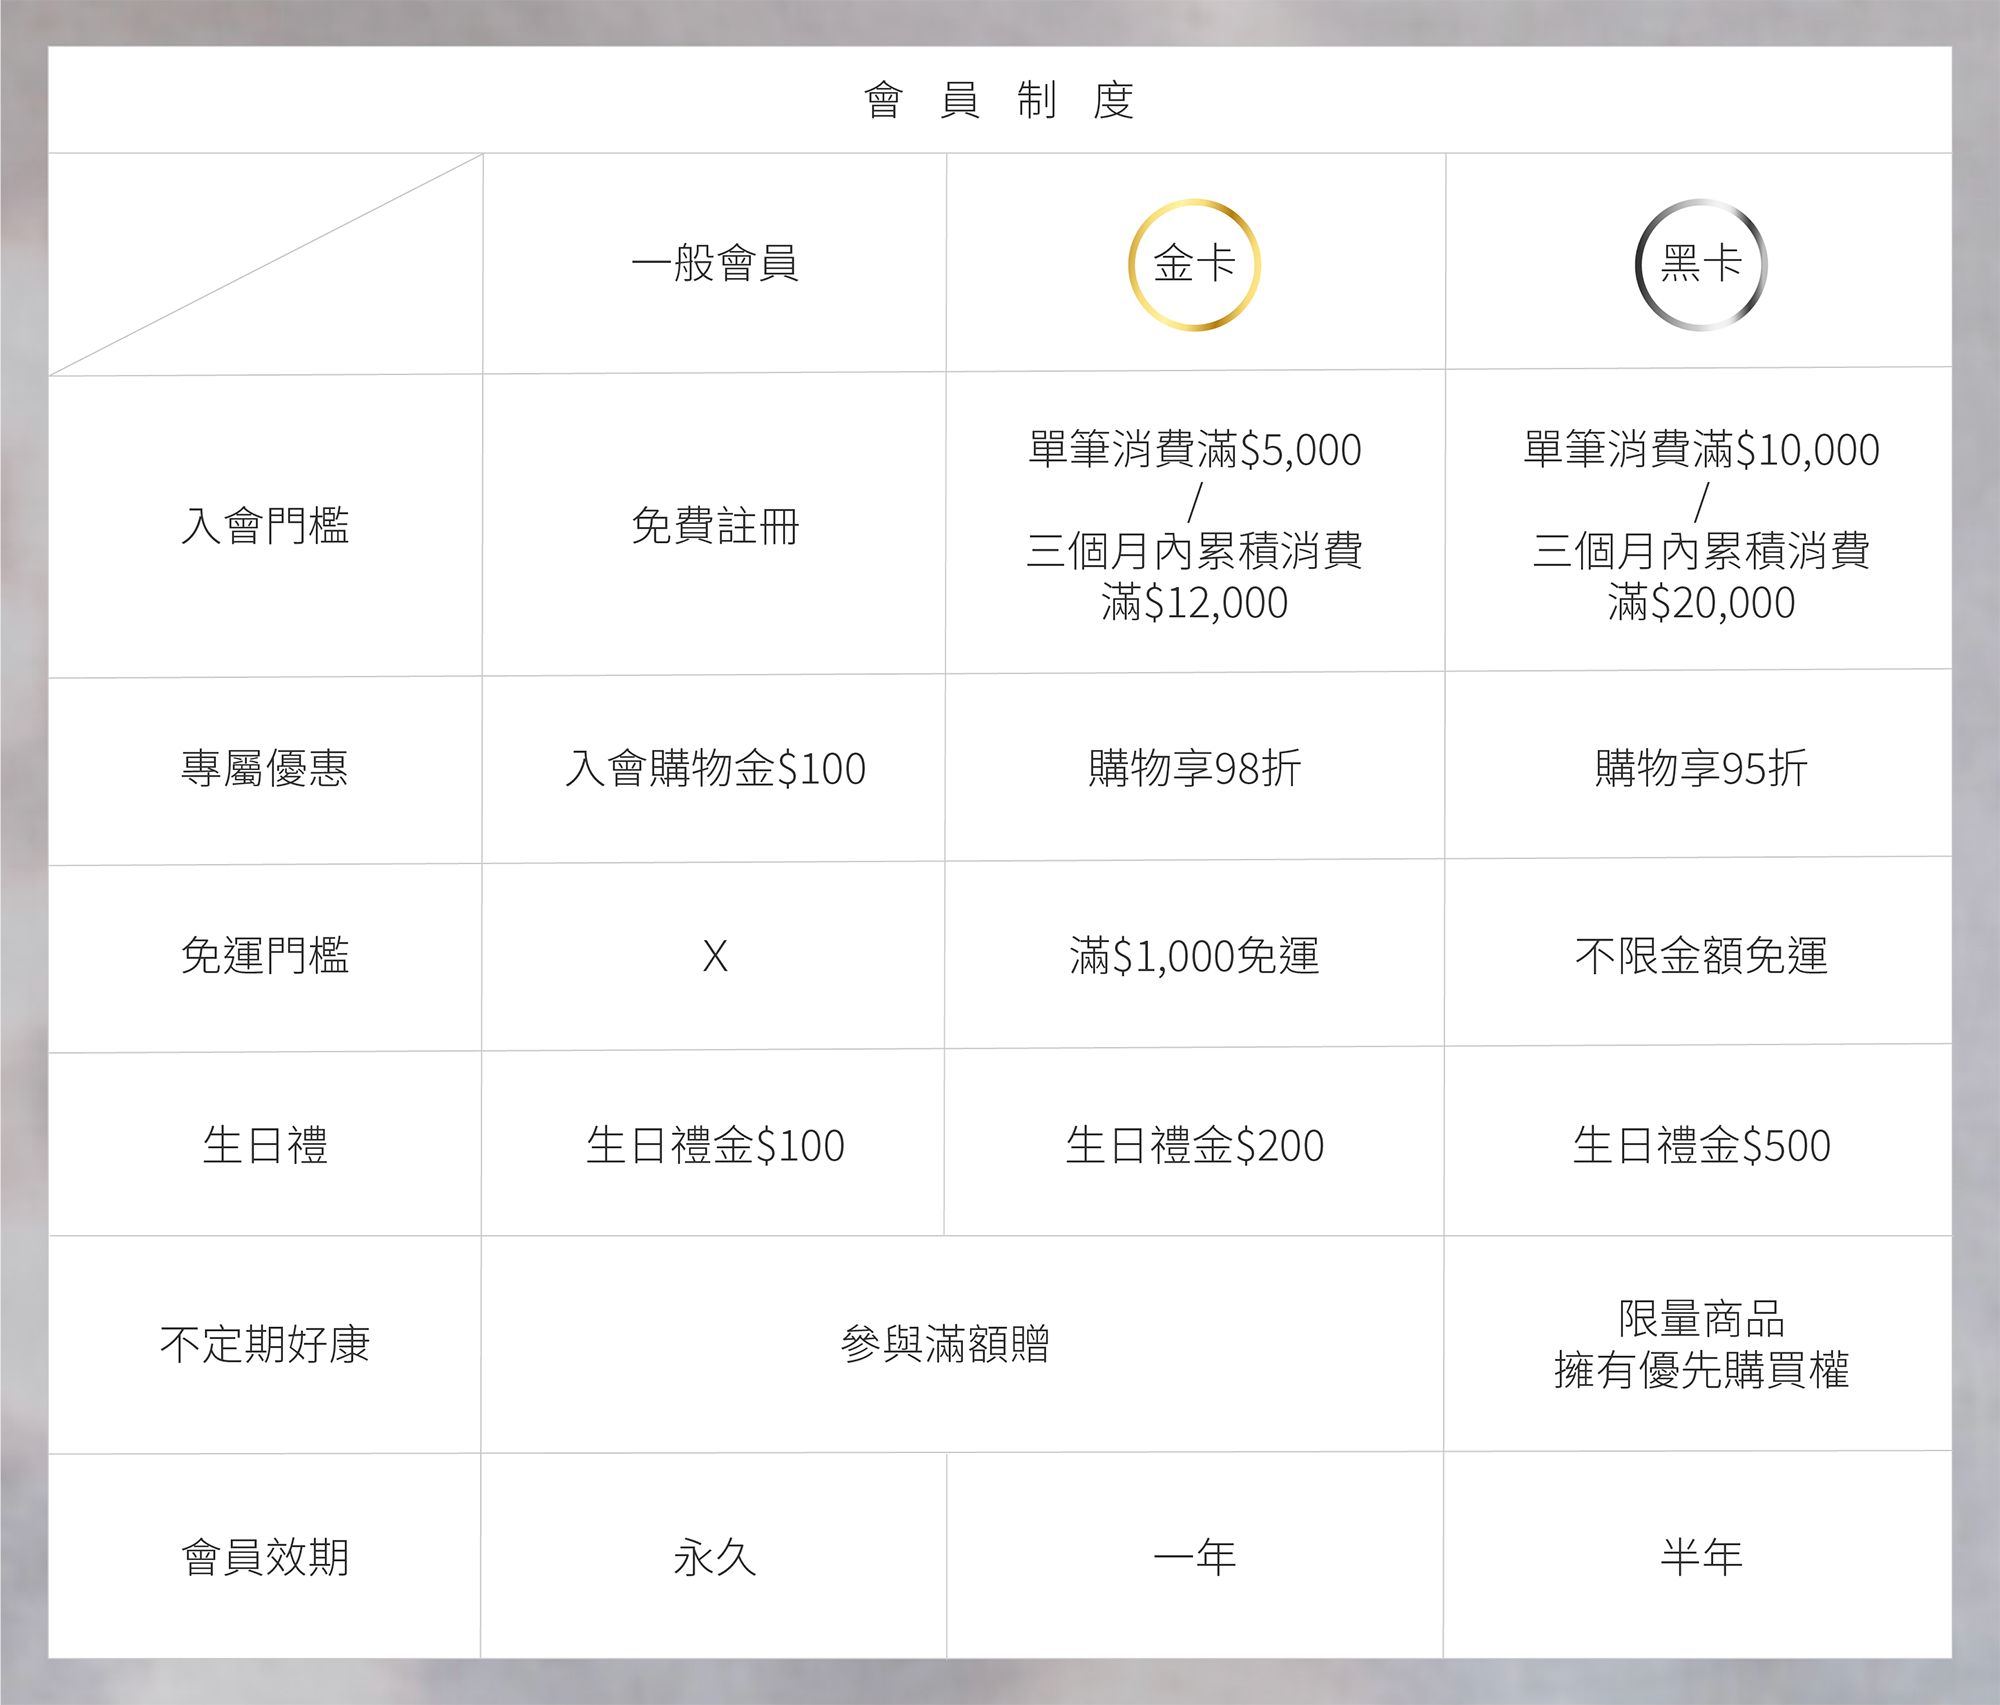This screenshot has height=1705, width=2000.
Task: Click the 會員效期 row label
Action: coord(265,1557)
